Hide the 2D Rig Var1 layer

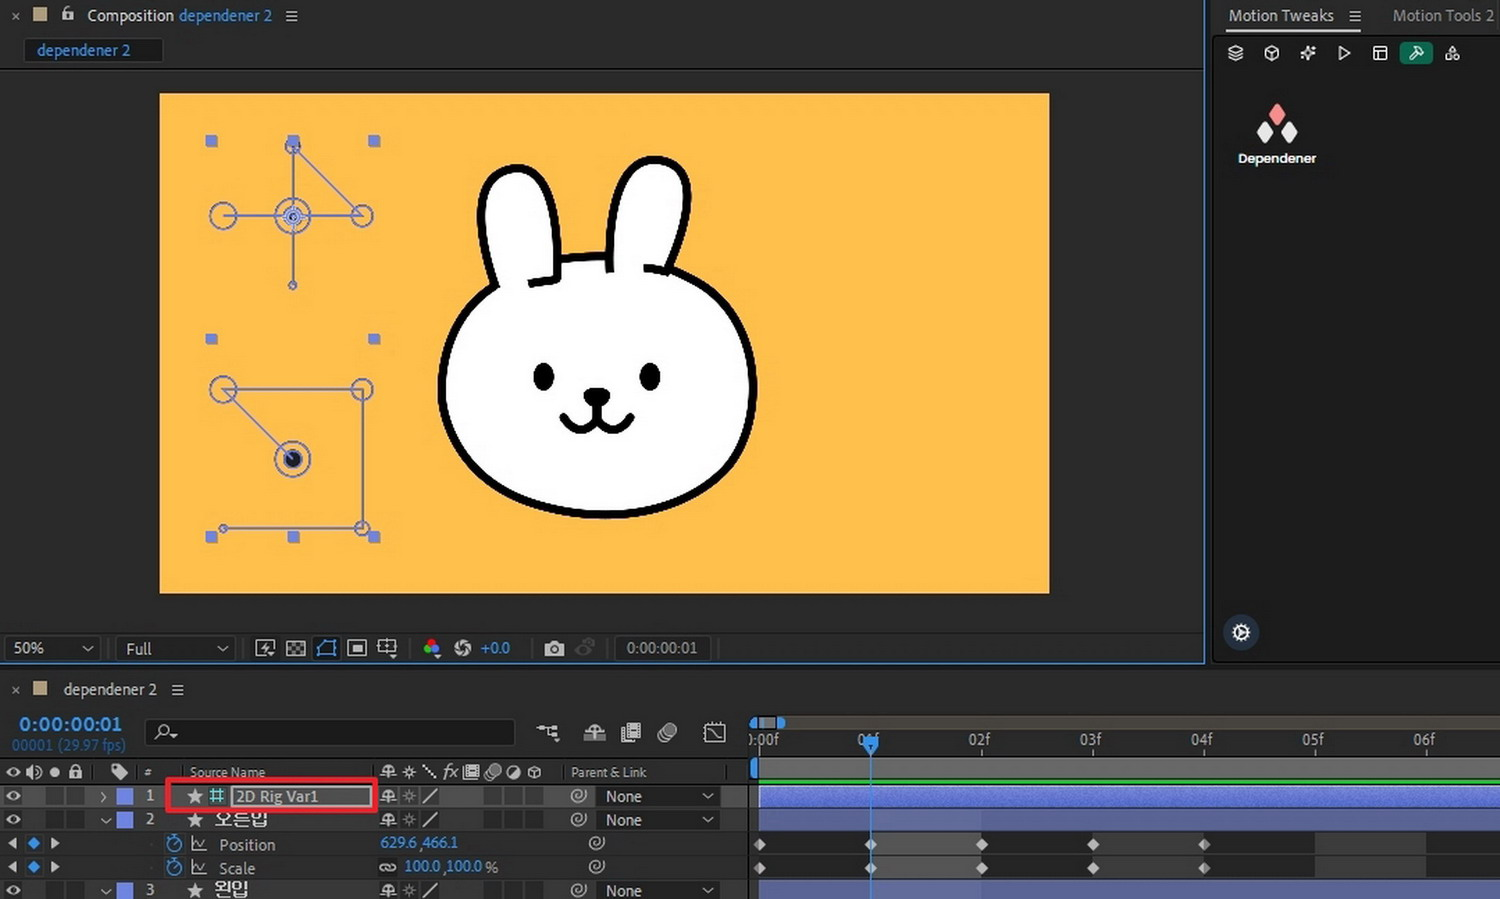point(13,796)
